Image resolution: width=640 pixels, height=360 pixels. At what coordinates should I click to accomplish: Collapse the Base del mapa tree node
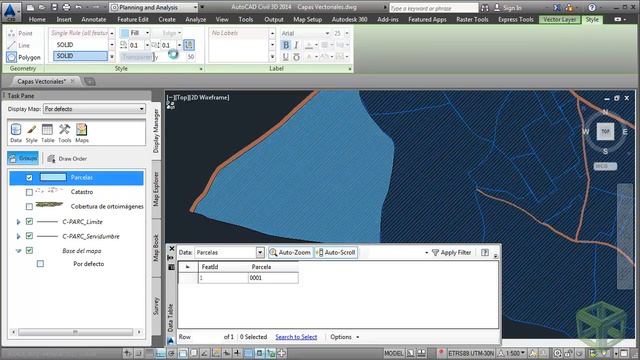[18, 251]
